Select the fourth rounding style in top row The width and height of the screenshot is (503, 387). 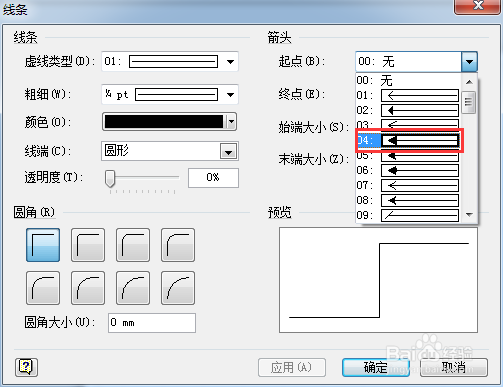point(178,245)
